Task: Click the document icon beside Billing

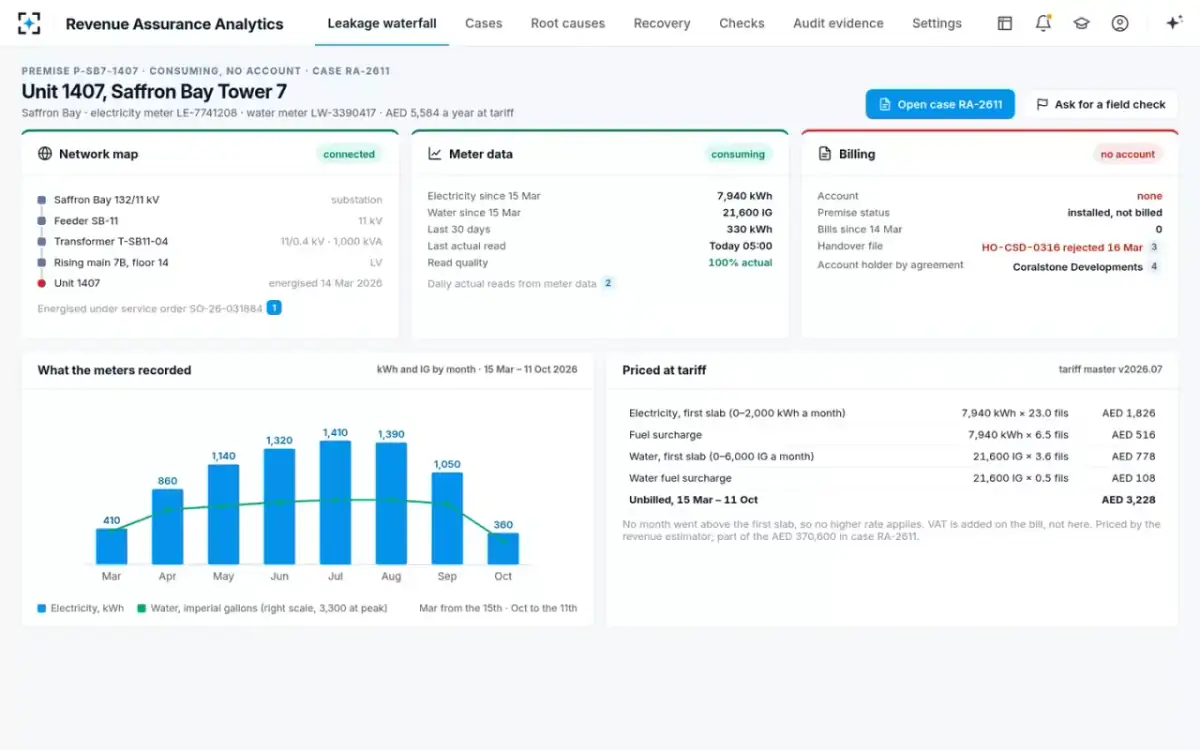Action: pos(825,154)
